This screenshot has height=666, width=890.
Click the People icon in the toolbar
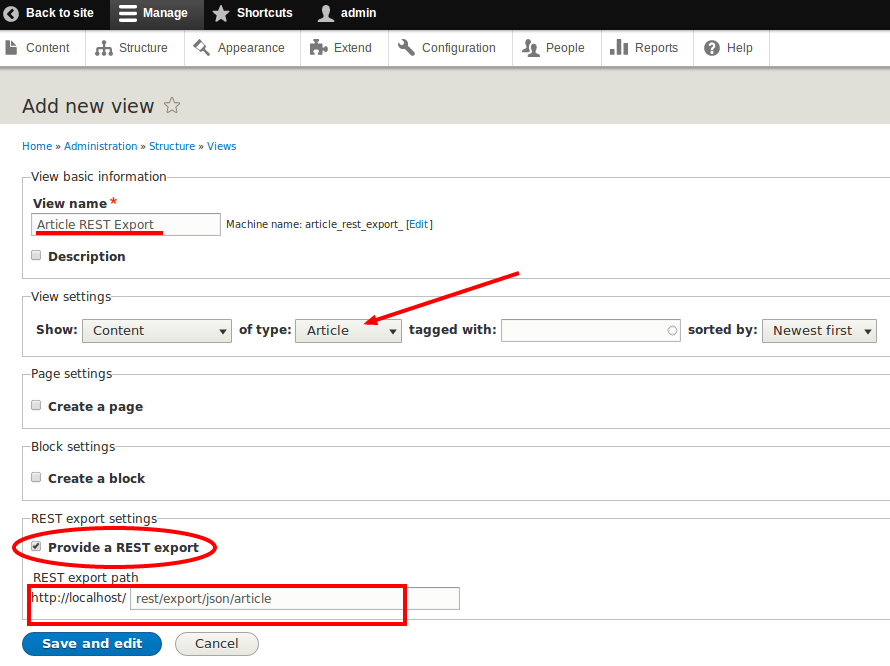point(530,48)
